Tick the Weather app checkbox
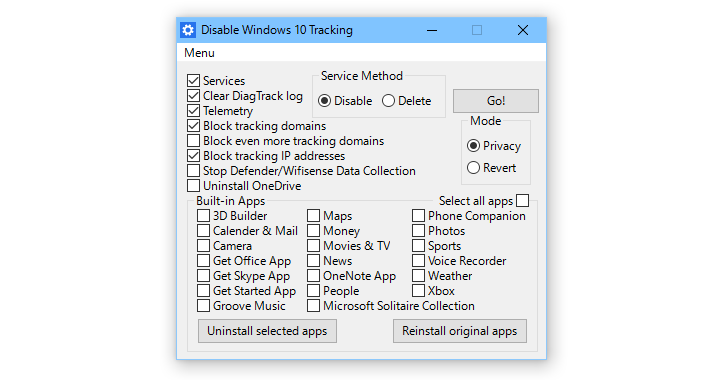 coord(418,275)
